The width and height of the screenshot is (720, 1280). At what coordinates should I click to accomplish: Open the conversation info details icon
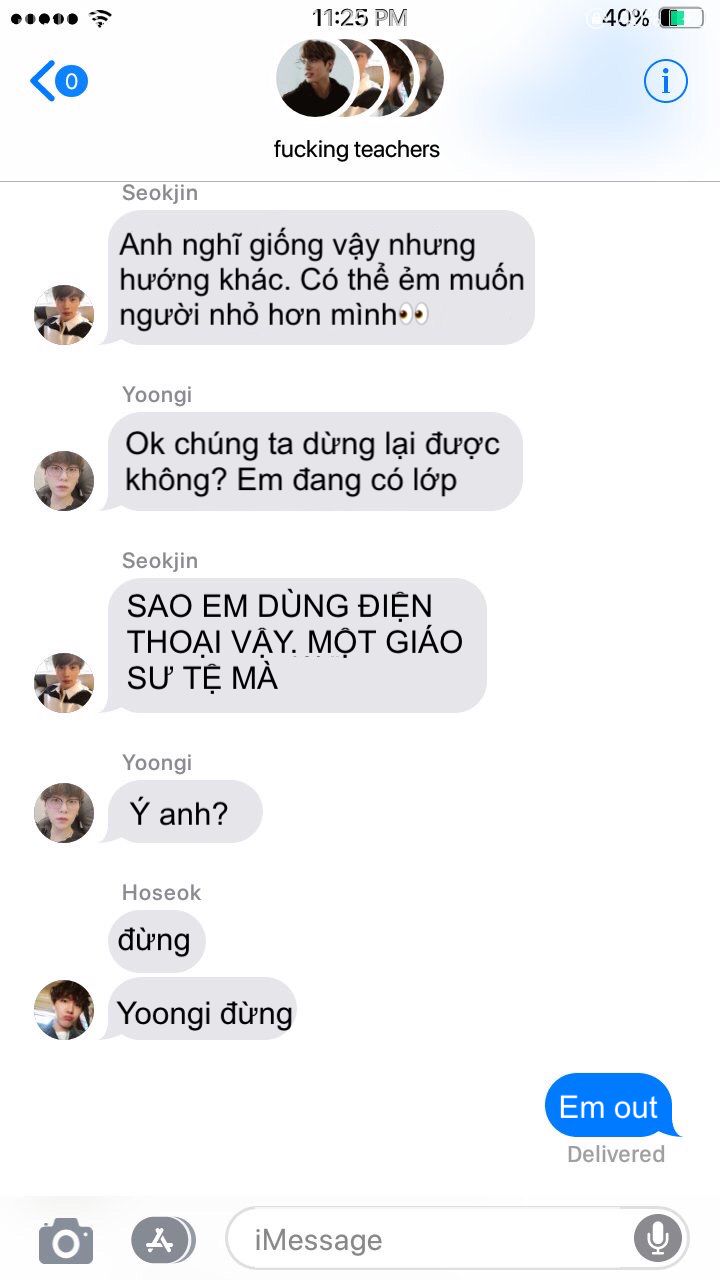pyautogui.click(x=665, y=80)
